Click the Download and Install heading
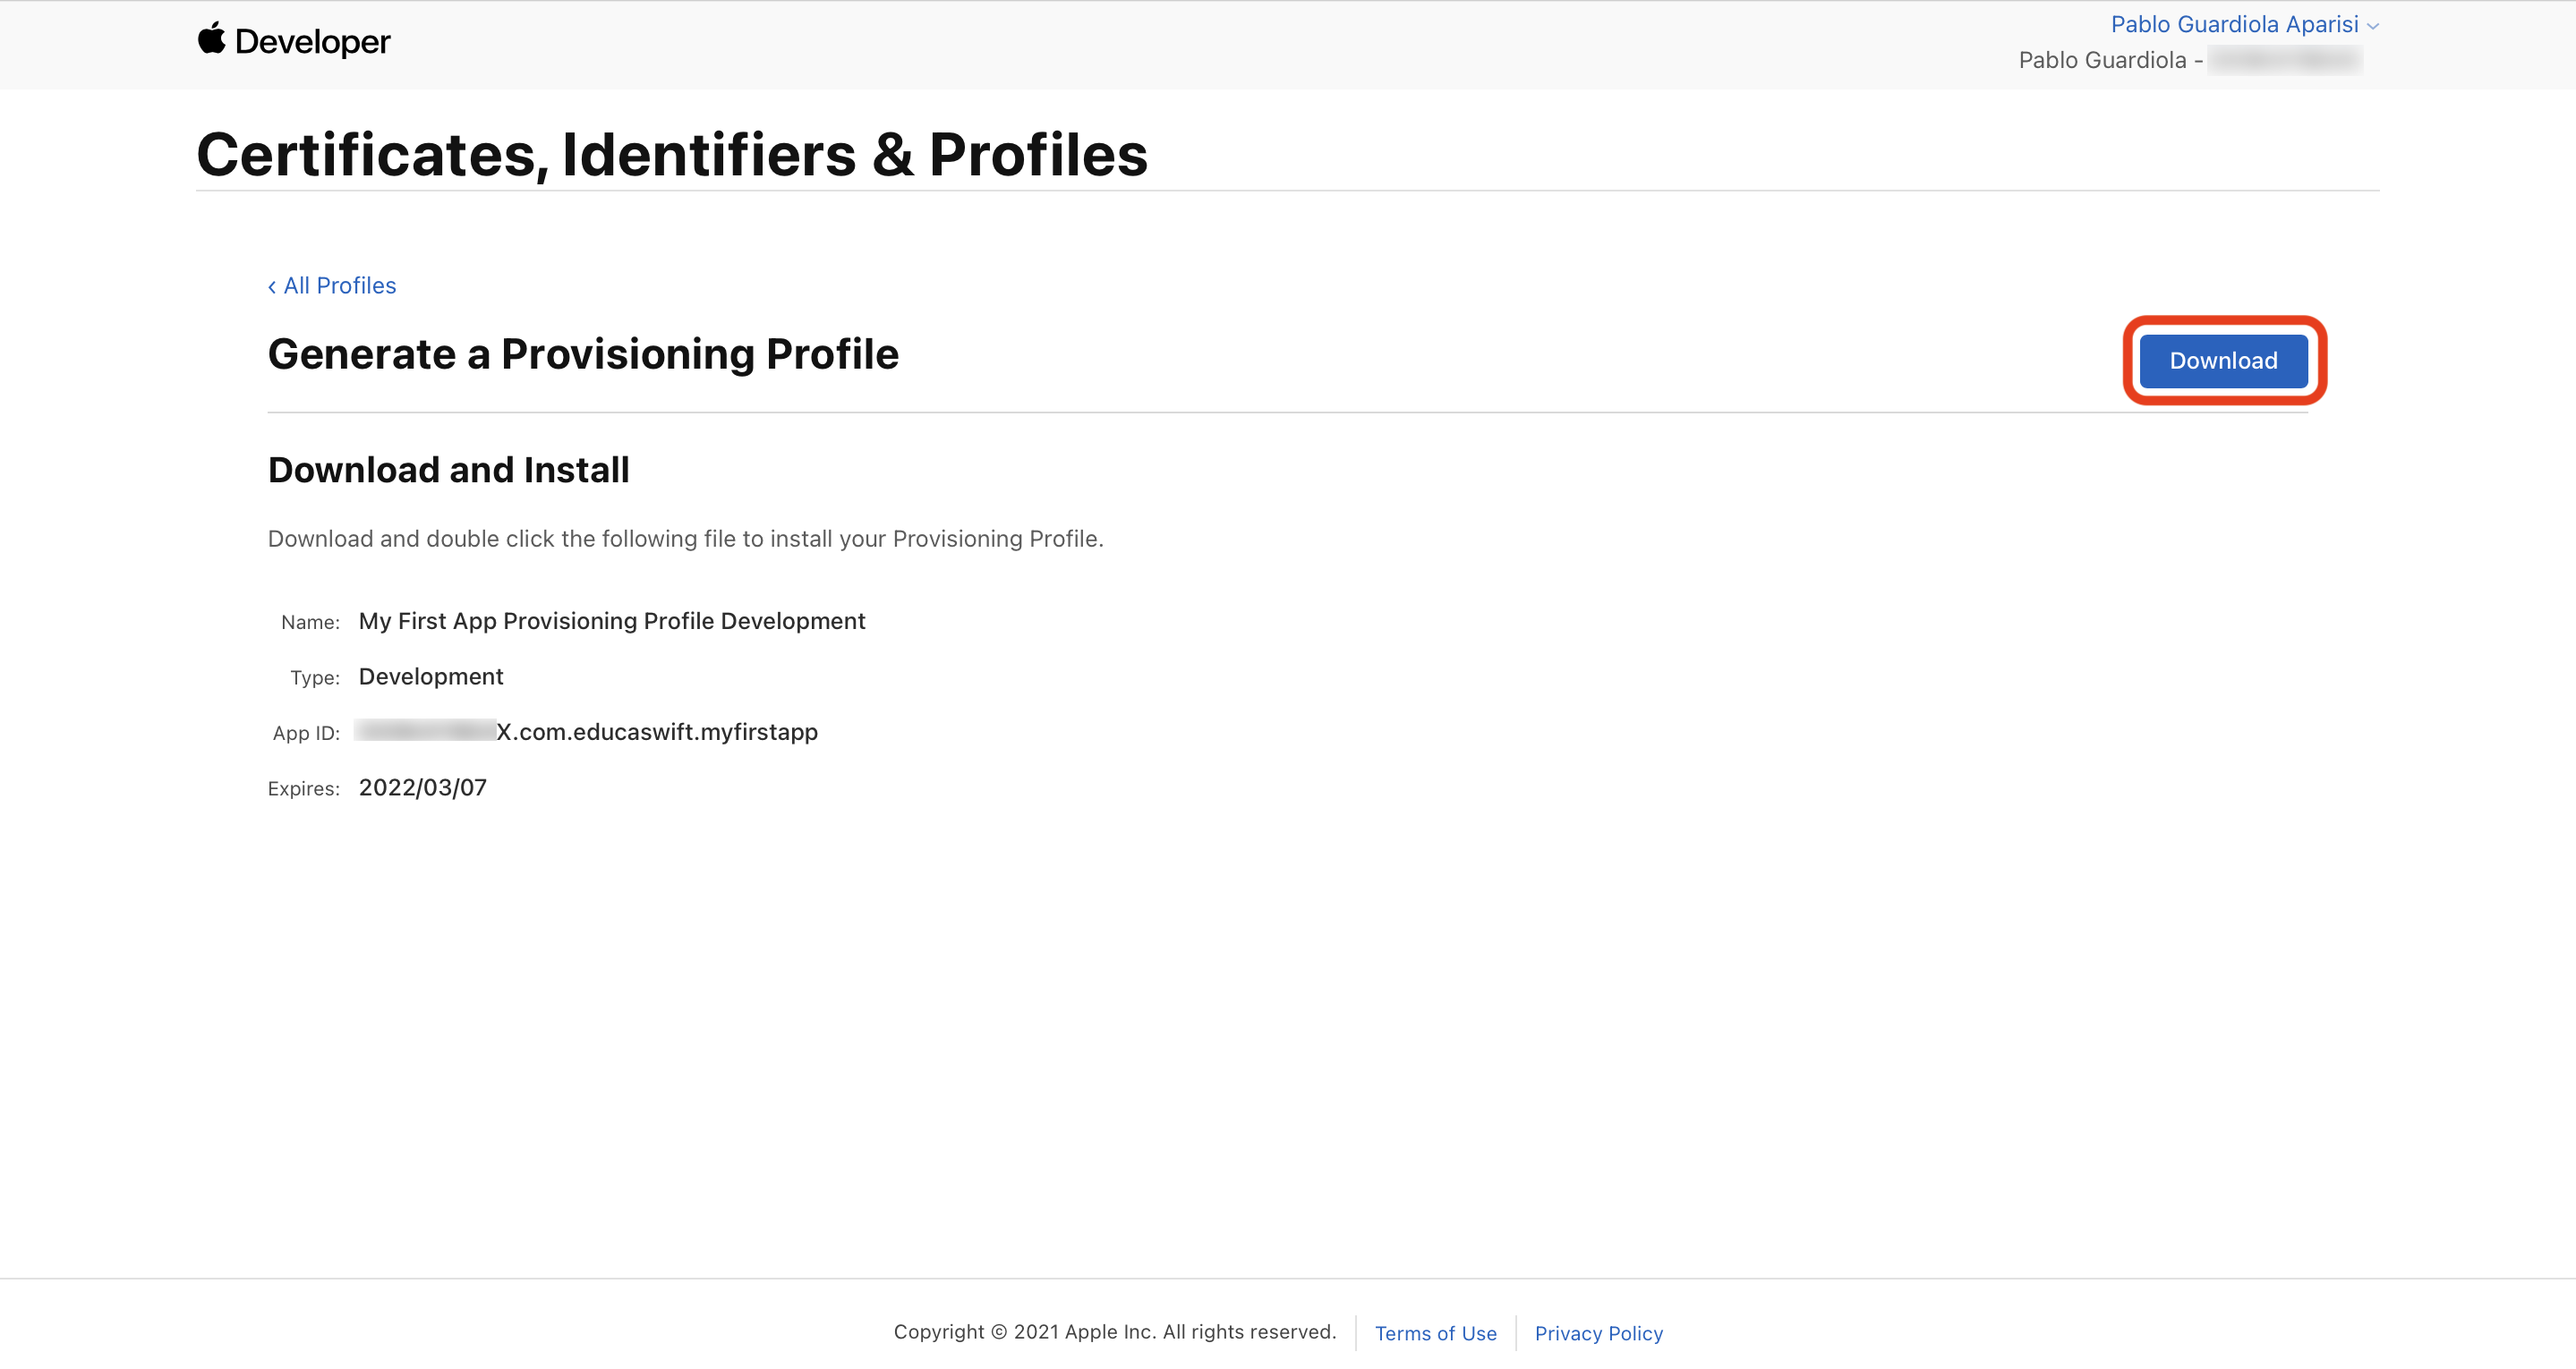Viewport: 2576px width, 1369px height. (x=448, y=470)
